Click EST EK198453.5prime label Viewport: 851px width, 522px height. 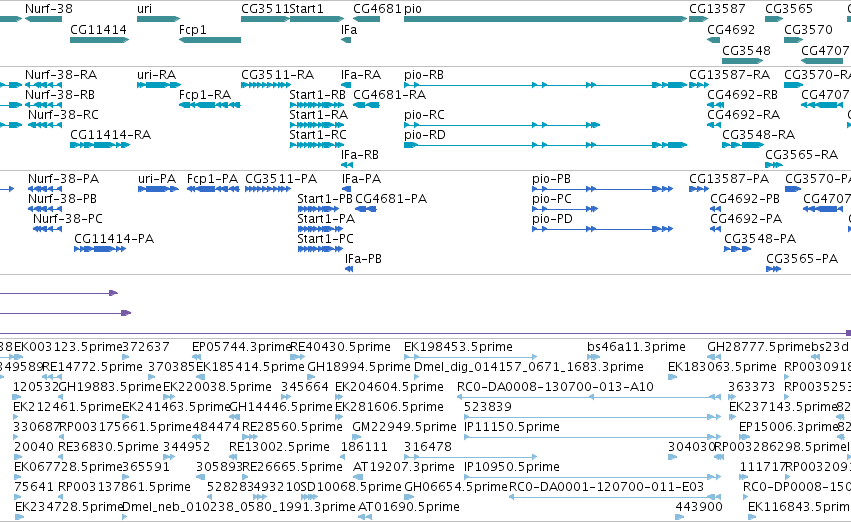click(458, 347)
